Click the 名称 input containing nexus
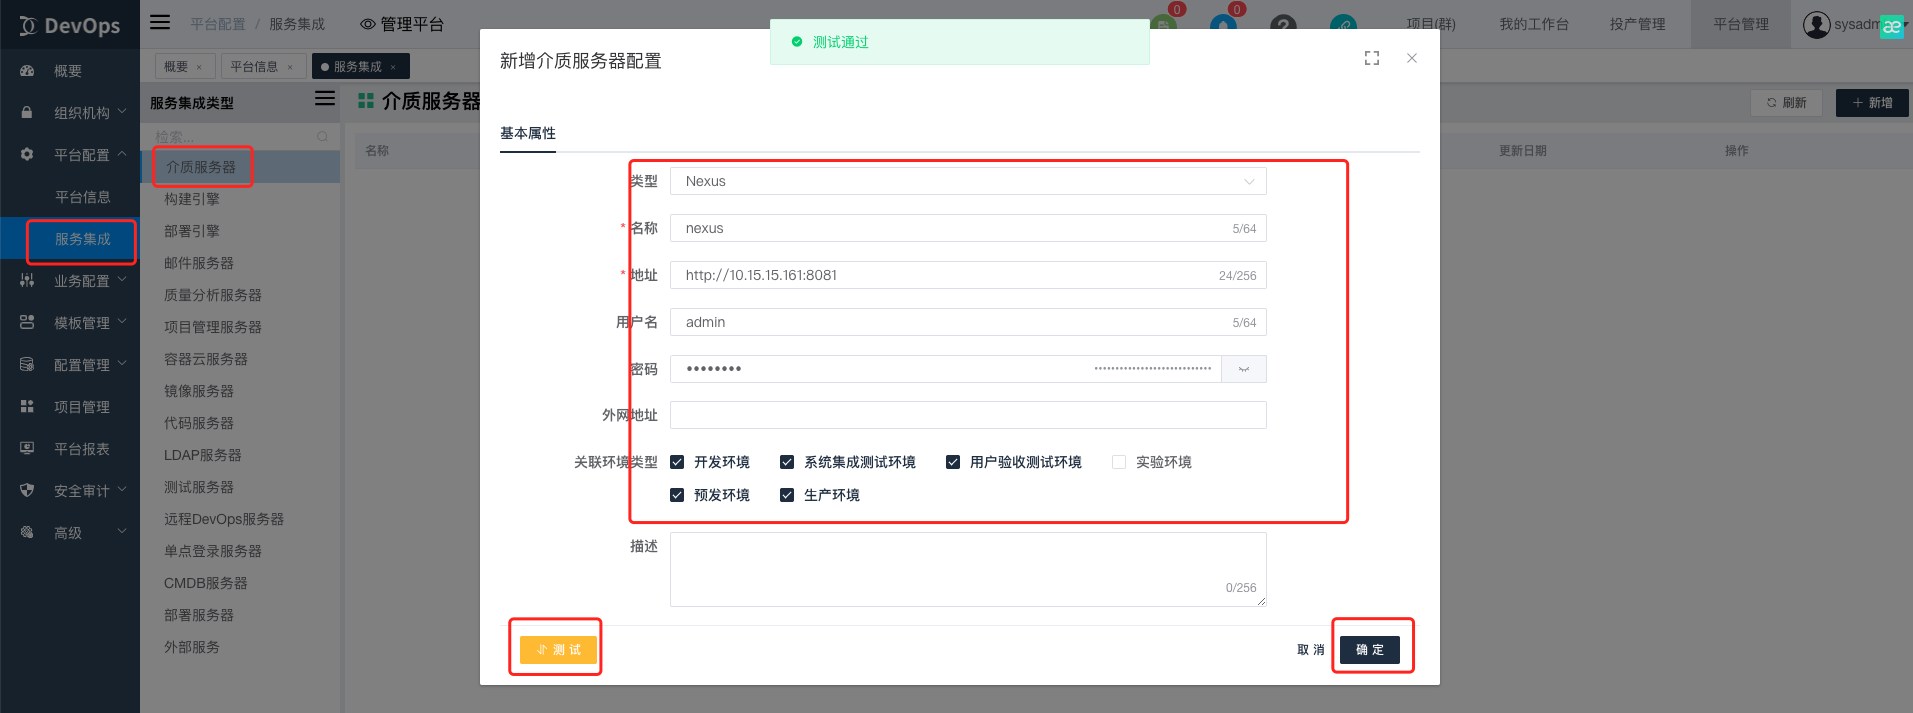Image resolution: width=1913 pixels, height=713 pixels. [x=968, y=228]
